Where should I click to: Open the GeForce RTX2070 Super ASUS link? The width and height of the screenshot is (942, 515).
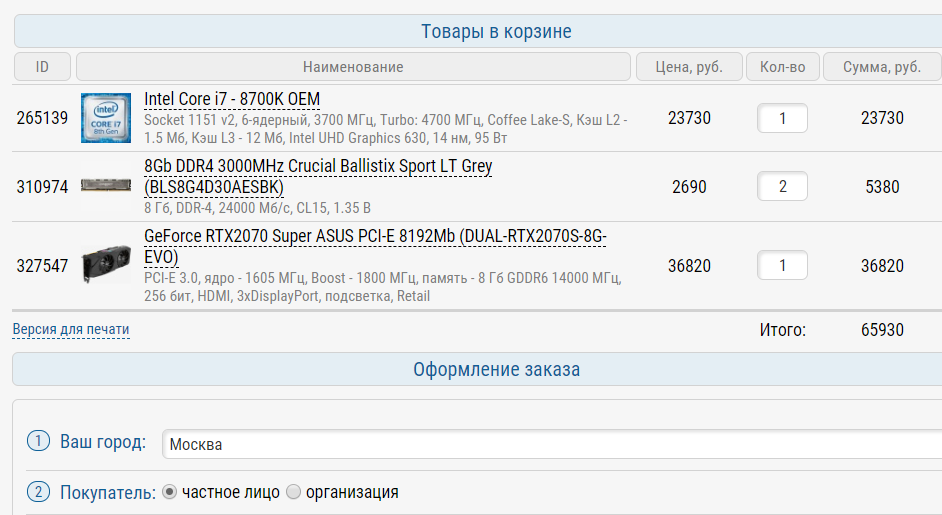375,236
